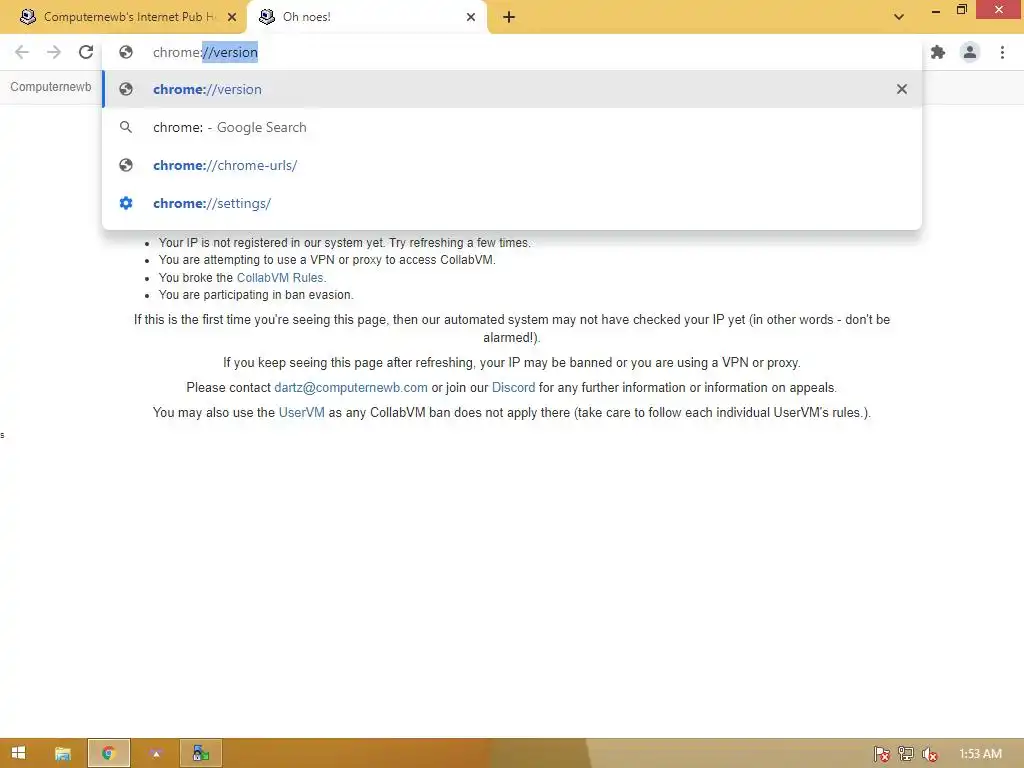
Task: Open the Extensions puzzle icon
Action: coord(938,52)
